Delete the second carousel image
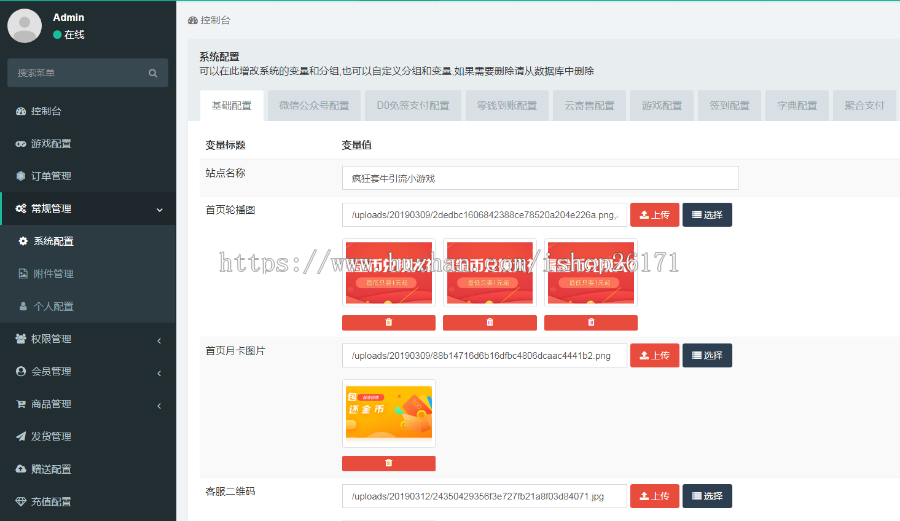The image size is (900, 521). pyautogui.click(x=490, y=322)
